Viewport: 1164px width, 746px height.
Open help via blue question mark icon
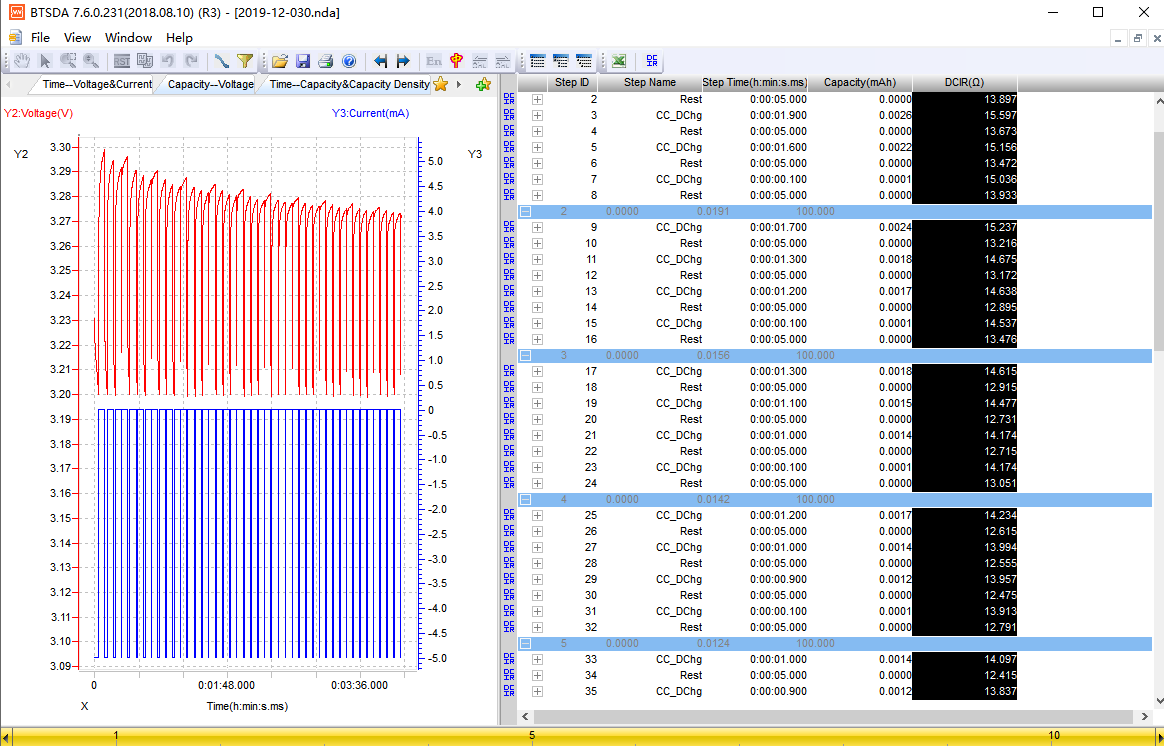pos(349,61)
